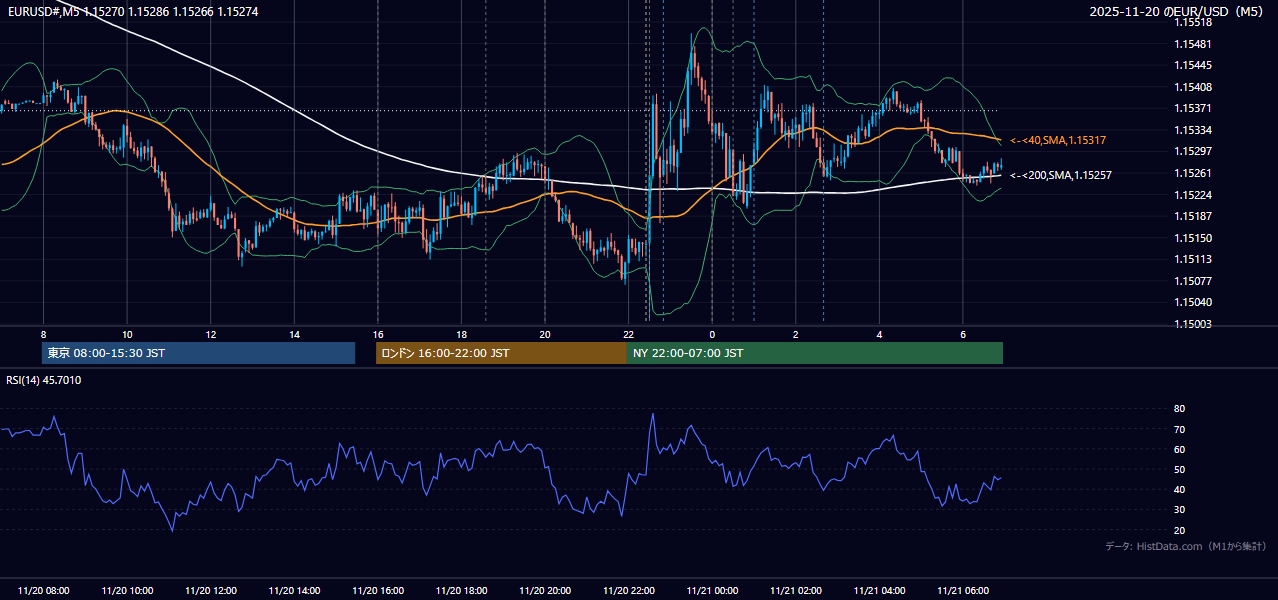This screenshot has height=600, width=1278.
Task: Click price axis value 1.15445
Action: [x=1193, y=65]
